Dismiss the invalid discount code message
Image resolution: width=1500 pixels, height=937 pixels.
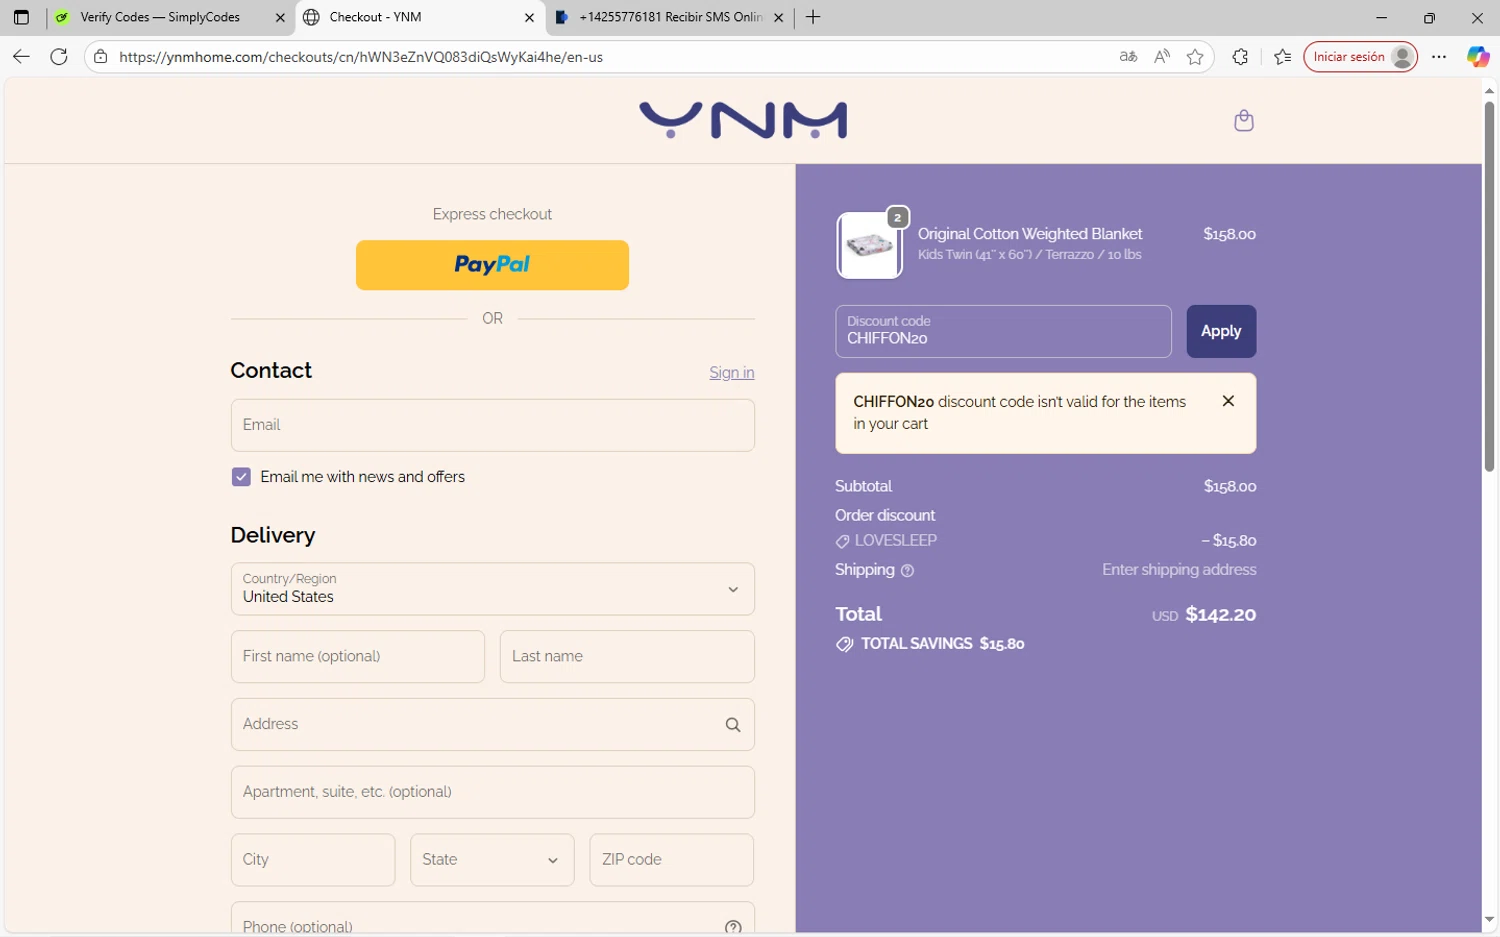1228,401
